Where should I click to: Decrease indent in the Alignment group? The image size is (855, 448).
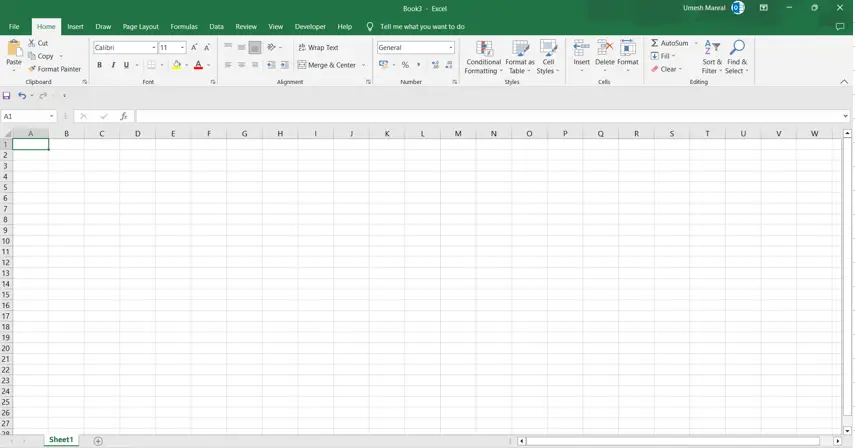click(271, 65)
